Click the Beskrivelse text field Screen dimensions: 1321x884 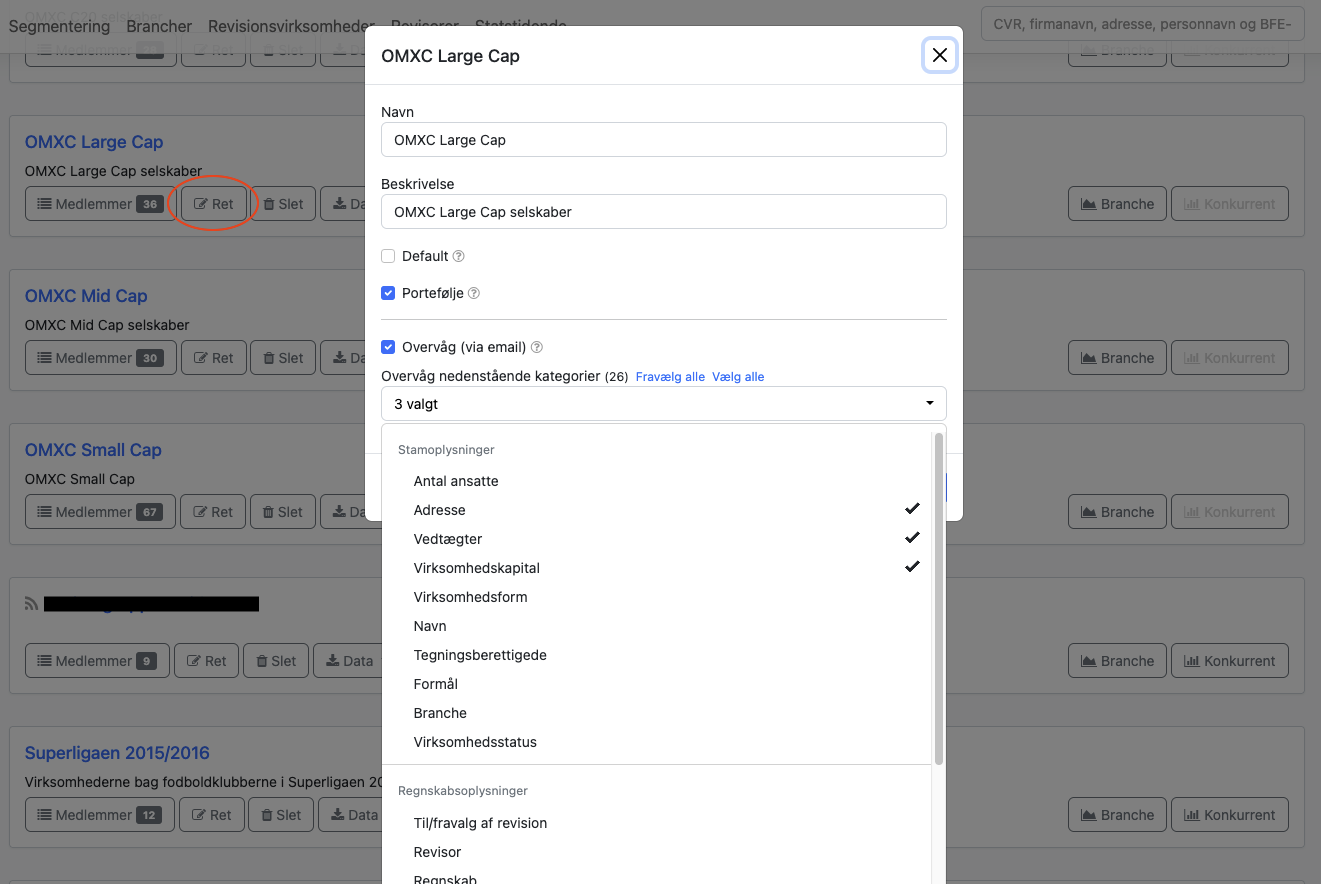click(x=663, y=212)
